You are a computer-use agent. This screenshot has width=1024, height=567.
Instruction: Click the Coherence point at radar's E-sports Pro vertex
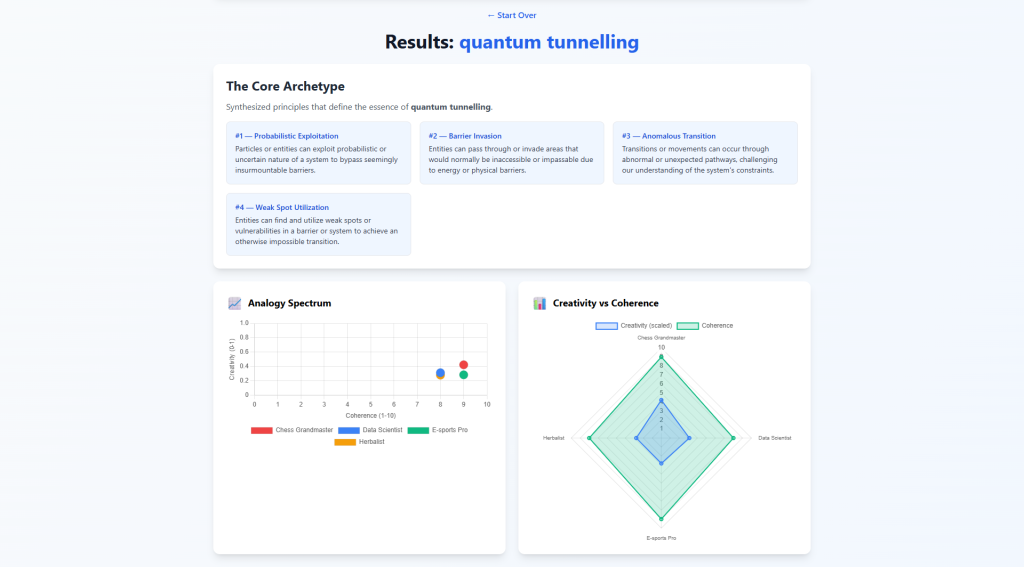[661, 519]
